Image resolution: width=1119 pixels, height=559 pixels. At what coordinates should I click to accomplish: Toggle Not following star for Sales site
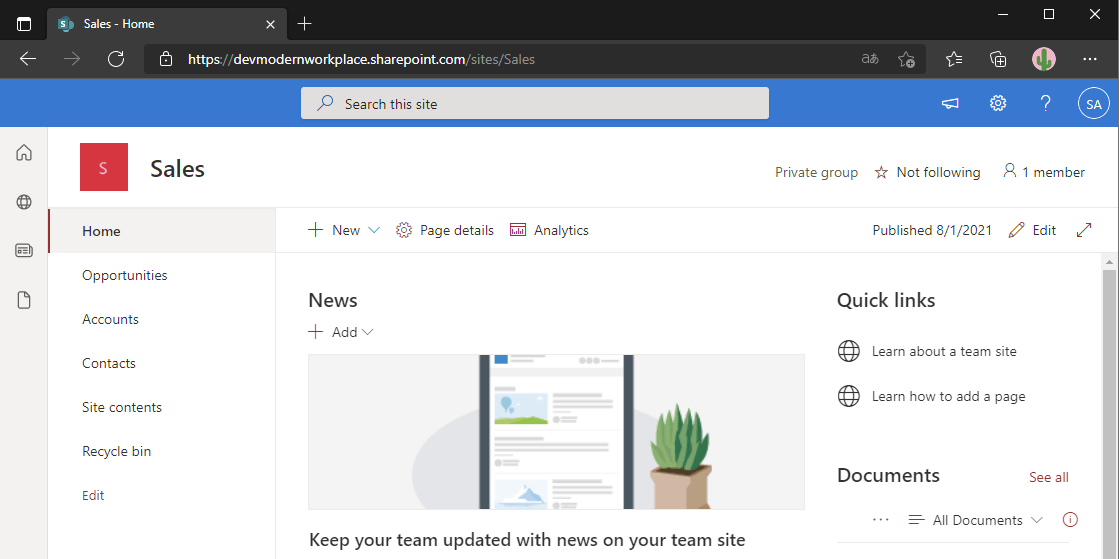coord(927,172)
